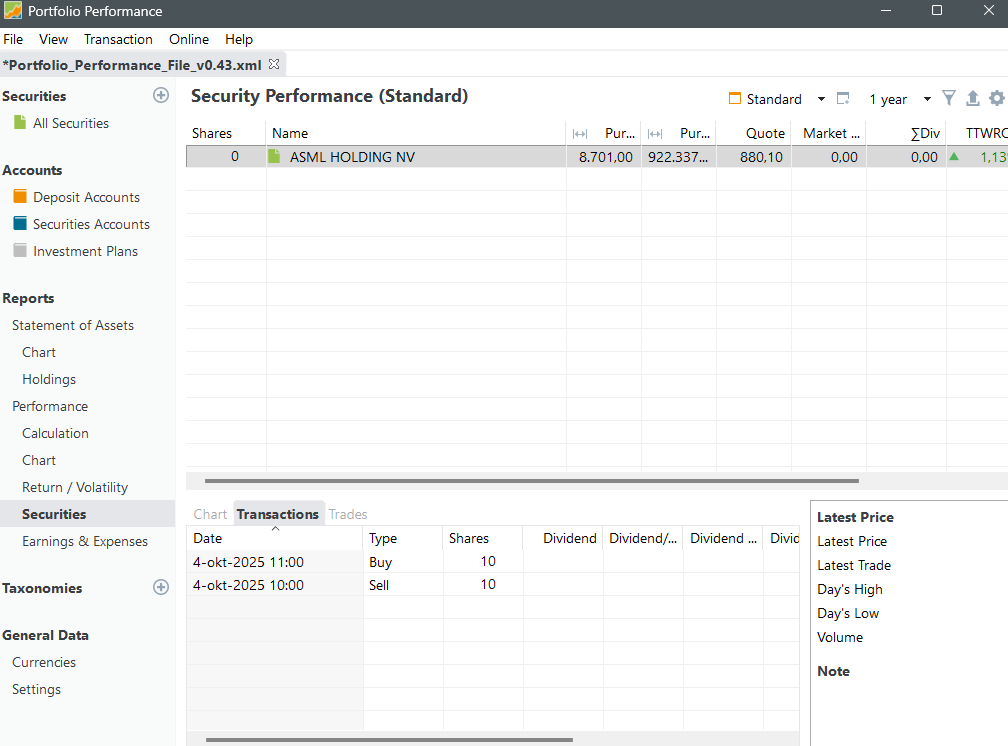Select the ASML HOLDING NV row
The image size is (1008, 746).
click(352, 157)
